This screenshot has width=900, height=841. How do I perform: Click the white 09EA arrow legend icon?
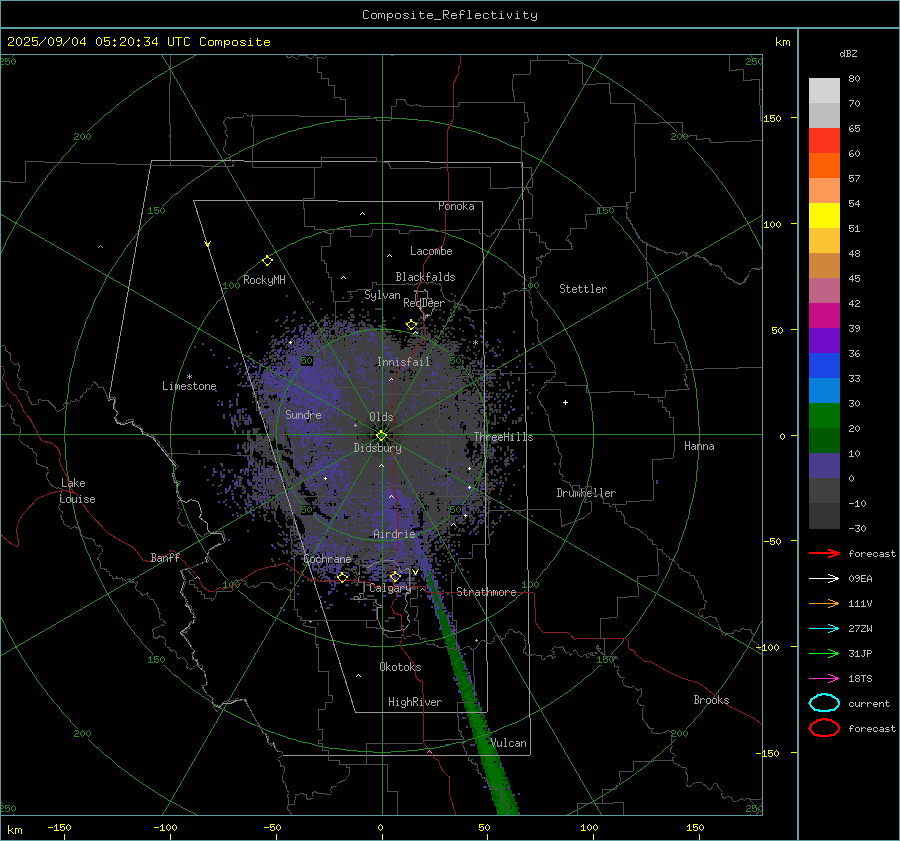tap(824, 579)
